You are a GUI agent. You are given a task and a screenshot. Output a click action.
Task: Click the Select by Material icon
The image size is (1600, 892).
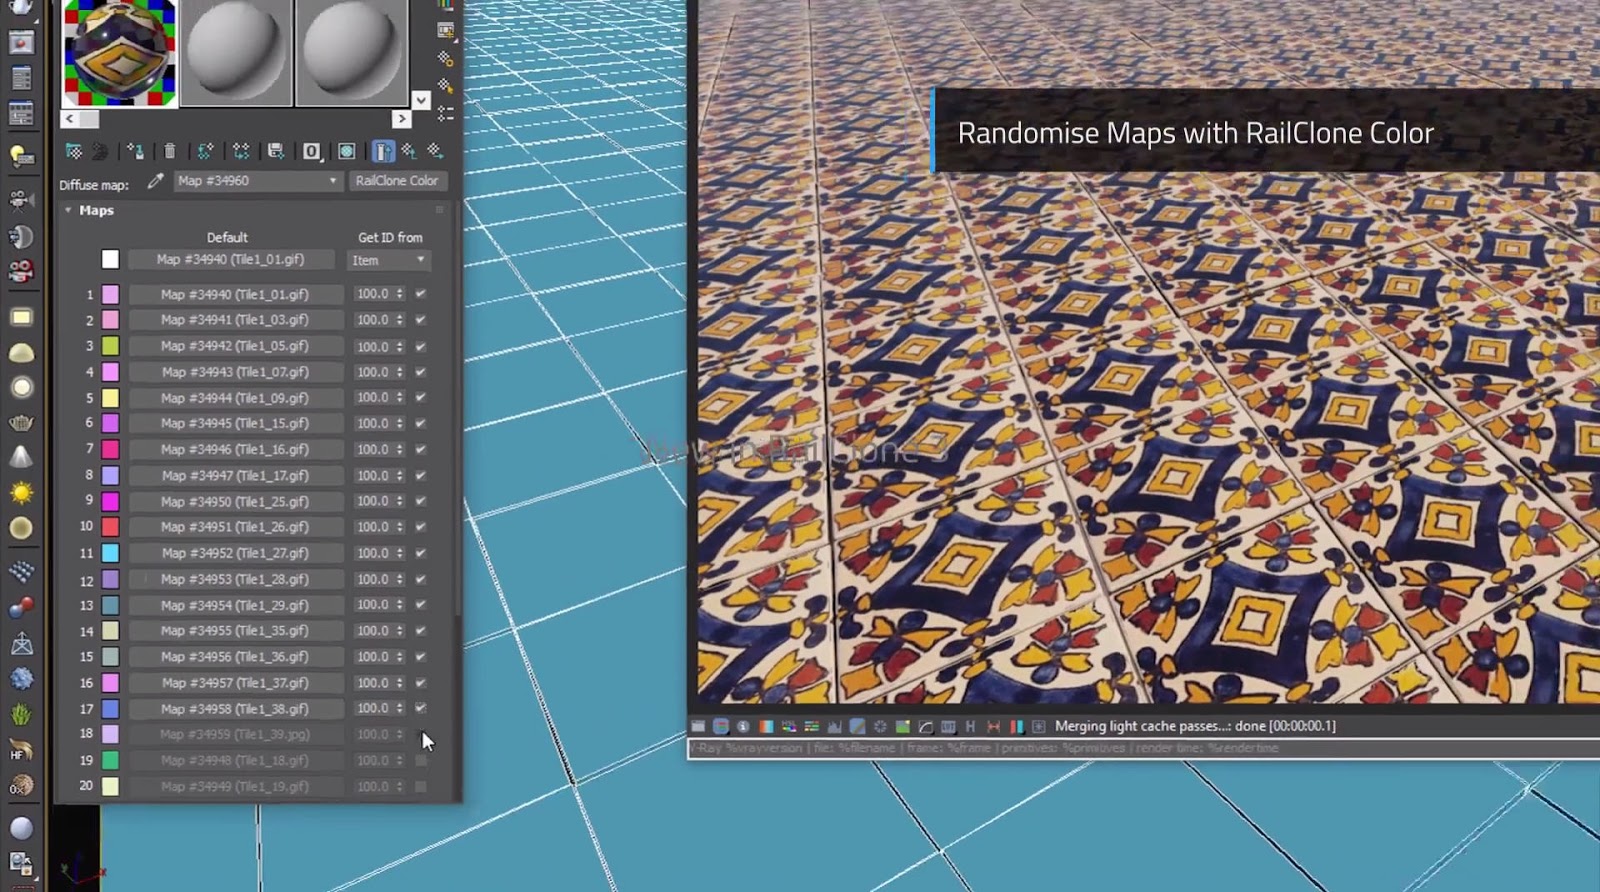coord(446,86)
